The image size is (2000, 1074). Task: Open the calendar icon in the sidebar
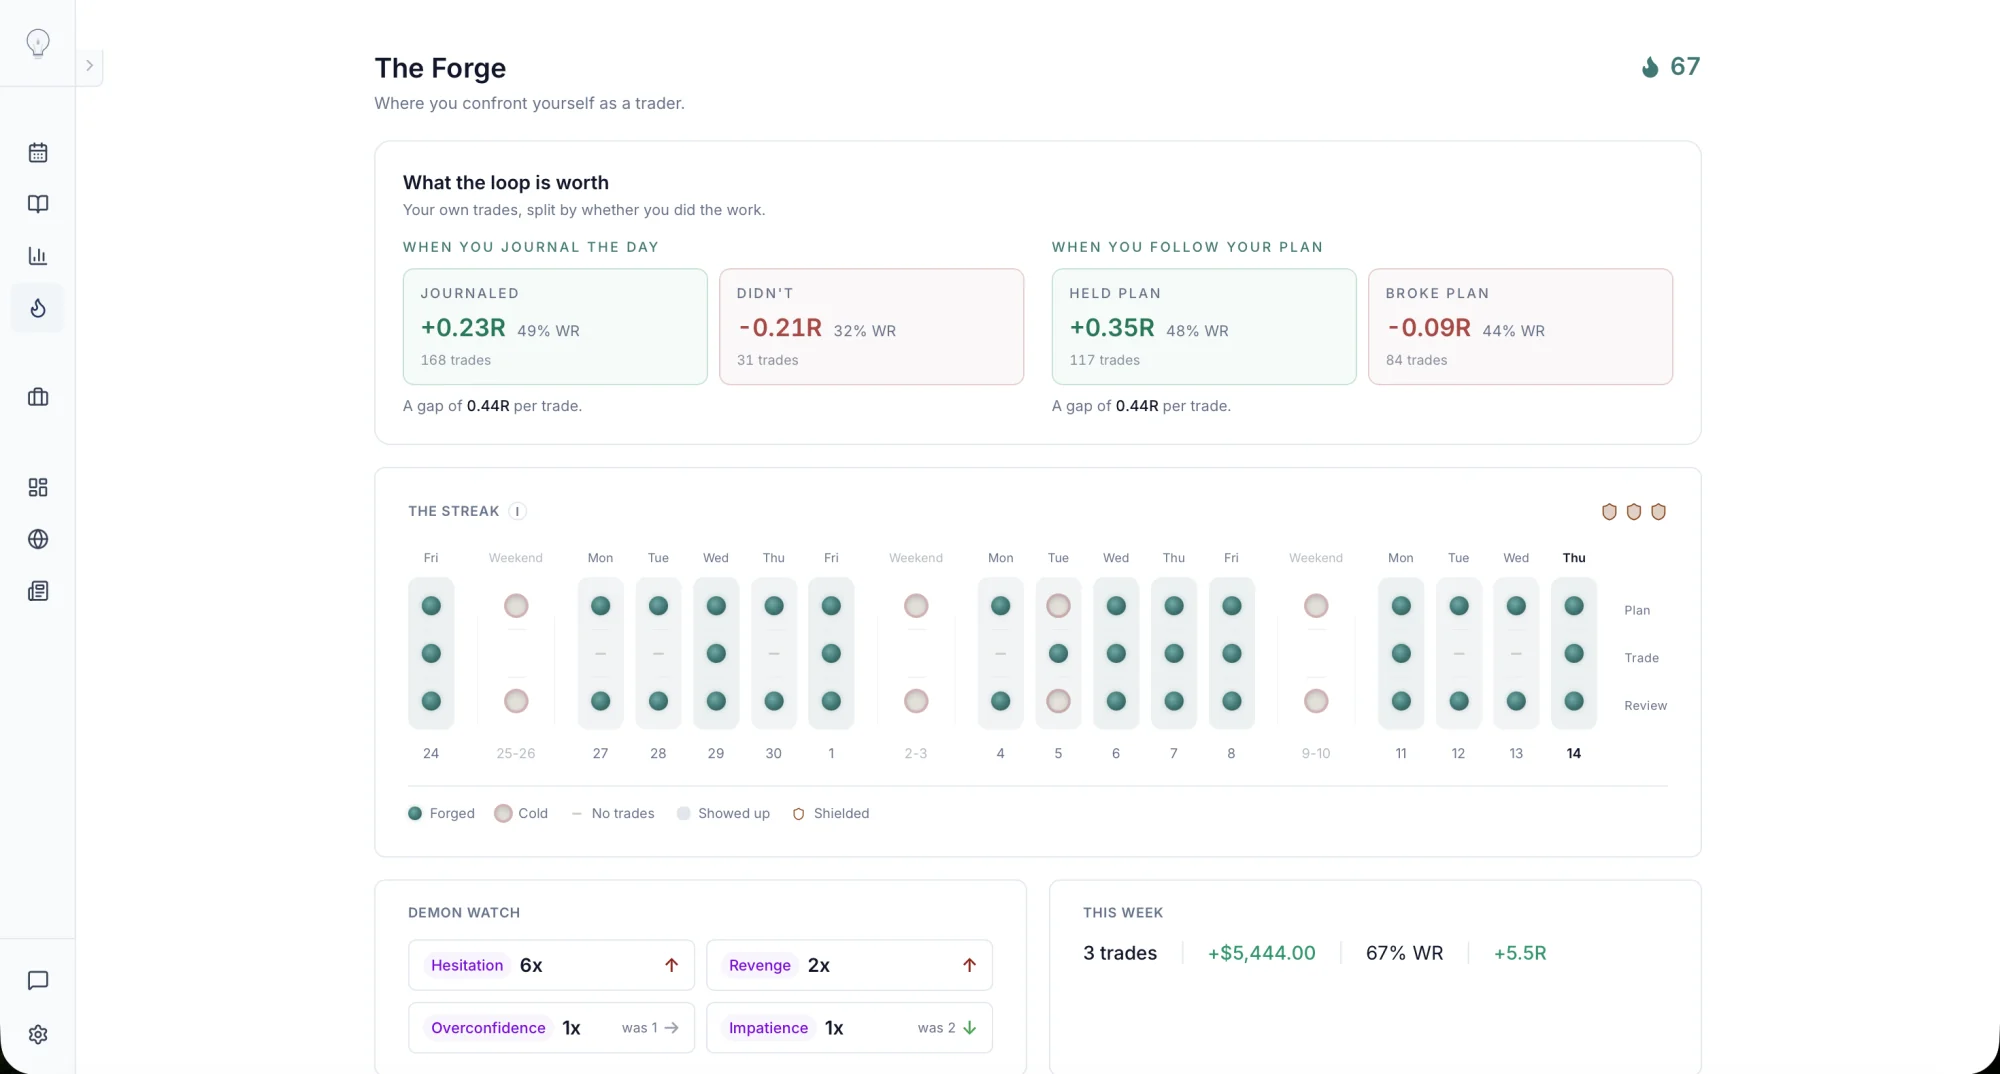point(38,153)
